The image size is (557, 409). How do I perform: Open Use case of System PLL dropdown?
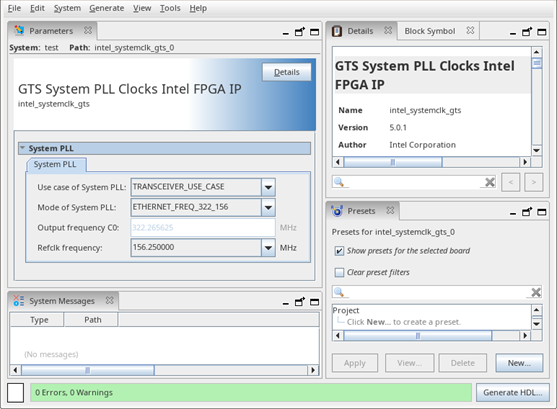click(x=268, y=187)
